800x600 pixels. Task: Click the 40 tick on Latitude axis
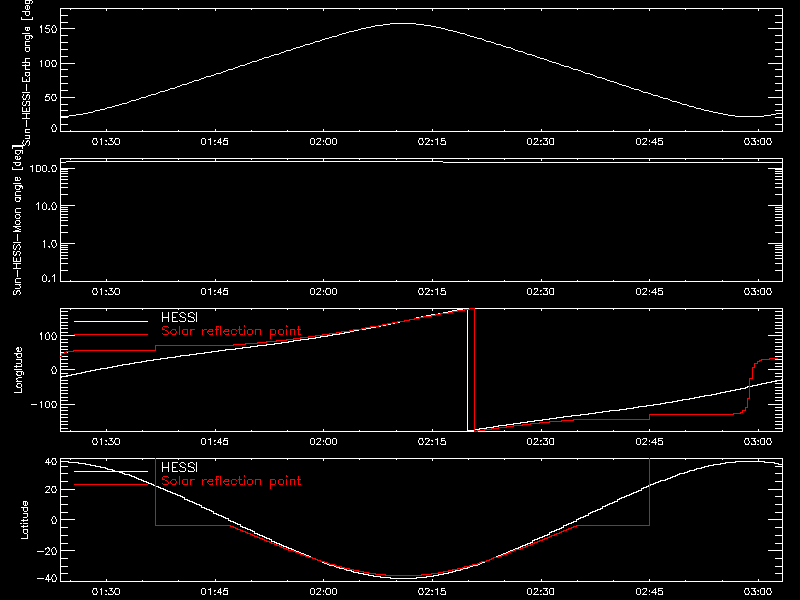(x=51, y=461)
